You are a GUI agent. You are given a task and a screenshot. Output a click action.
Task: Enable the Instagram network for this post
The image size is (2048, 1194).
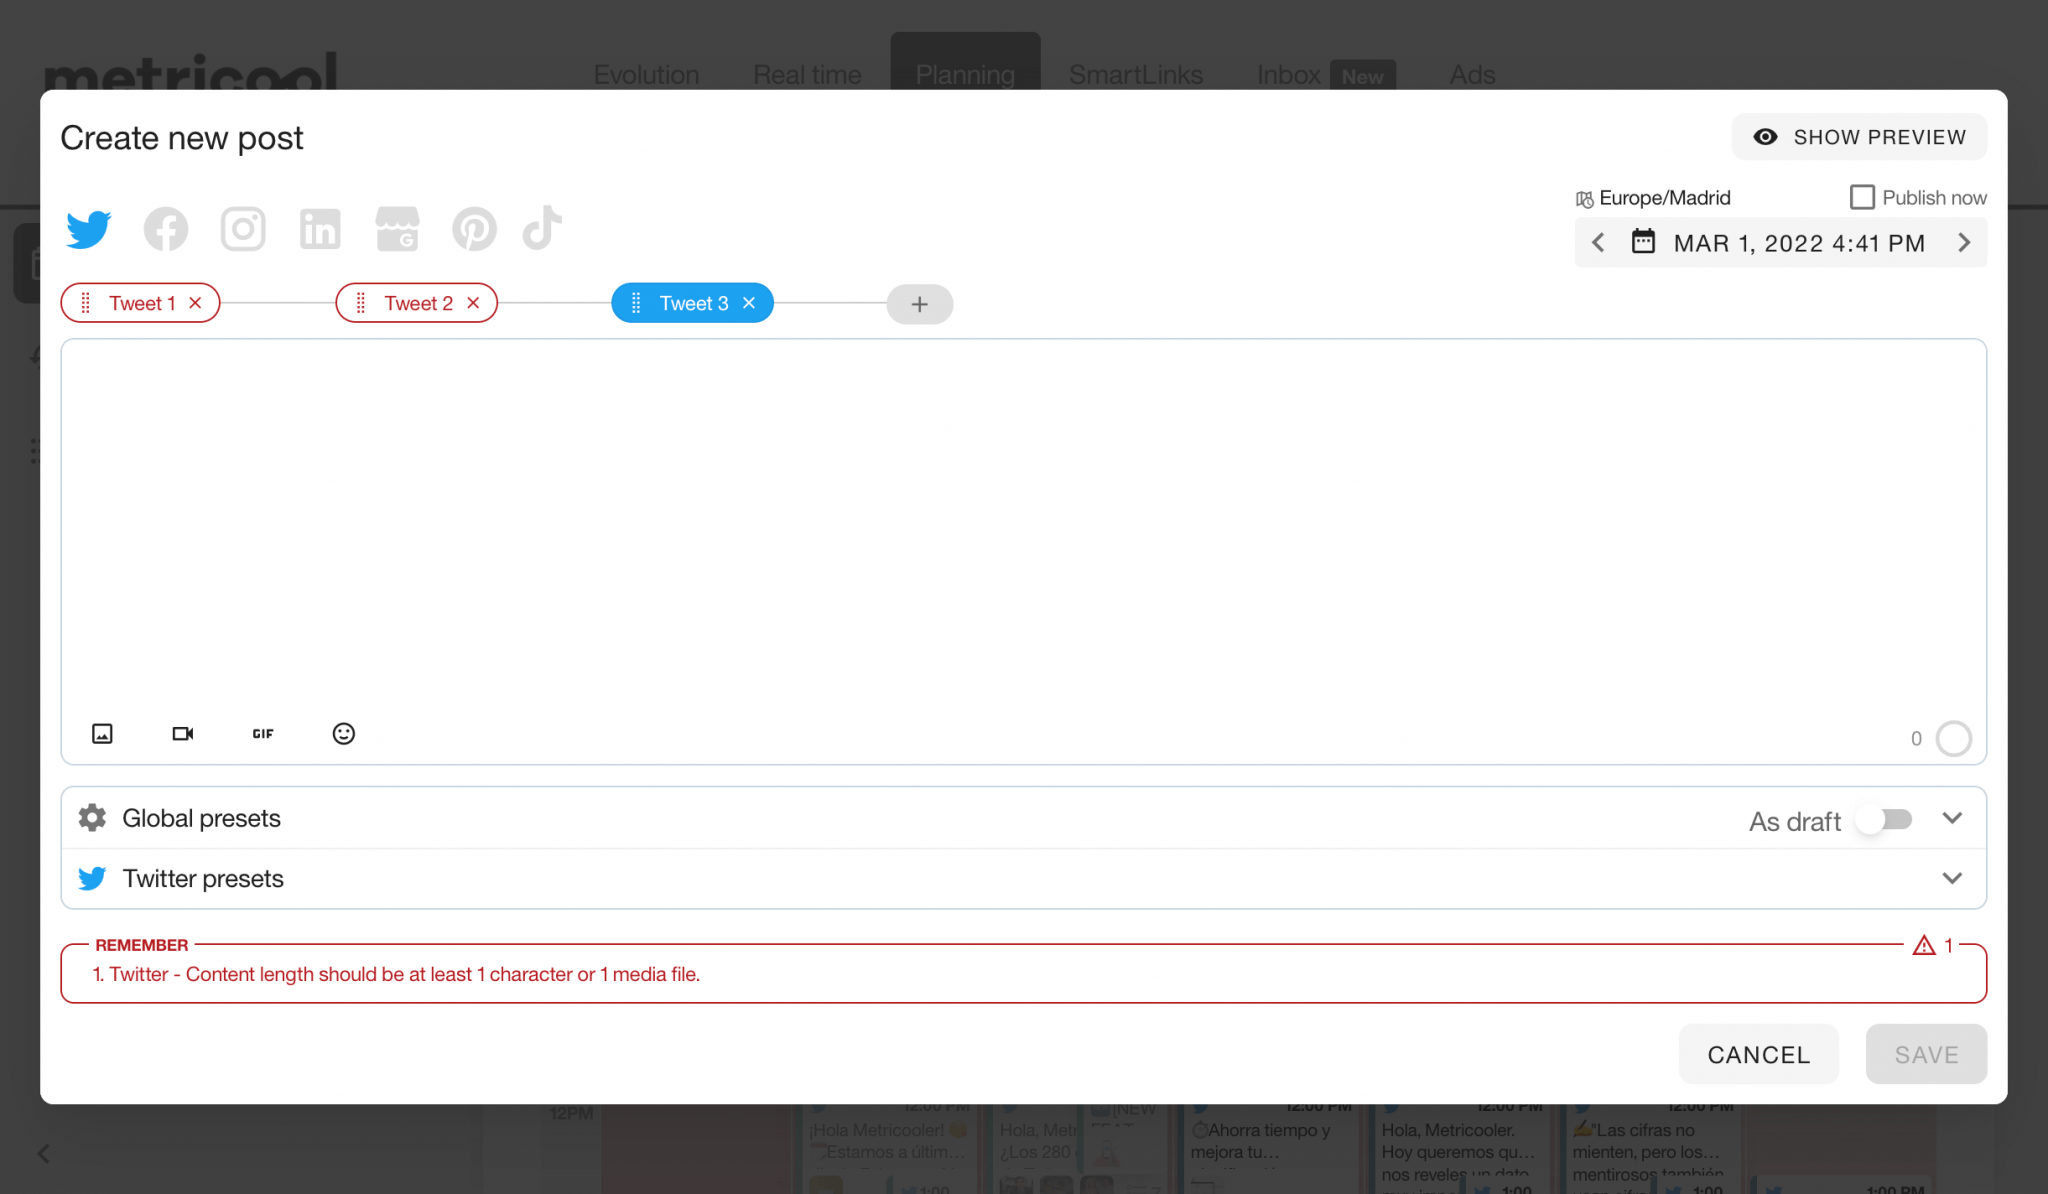(x=243, y=229)
